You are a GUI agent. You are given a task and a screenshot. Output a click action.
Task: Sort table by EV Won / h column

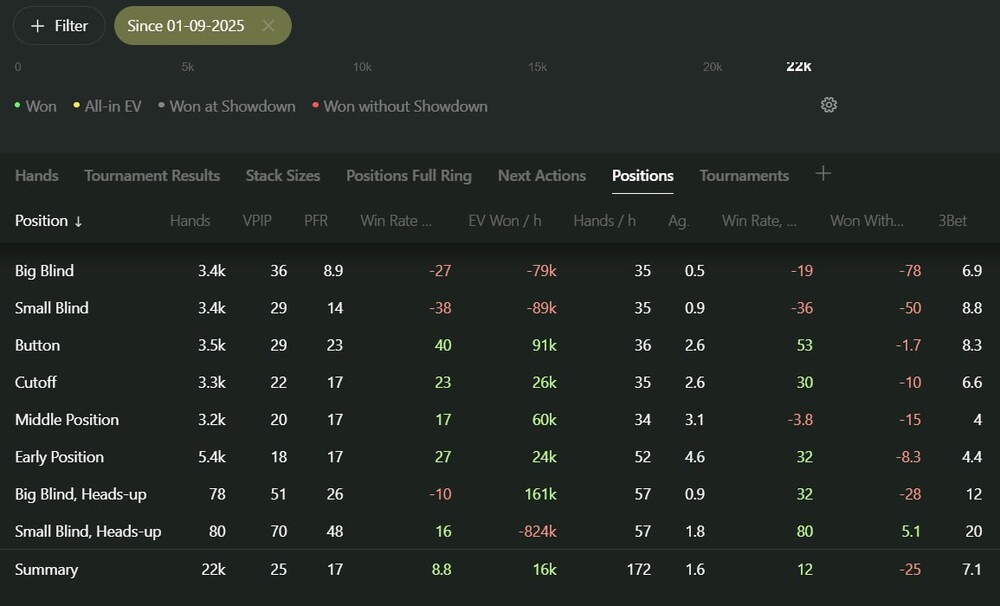click(504, 221)
